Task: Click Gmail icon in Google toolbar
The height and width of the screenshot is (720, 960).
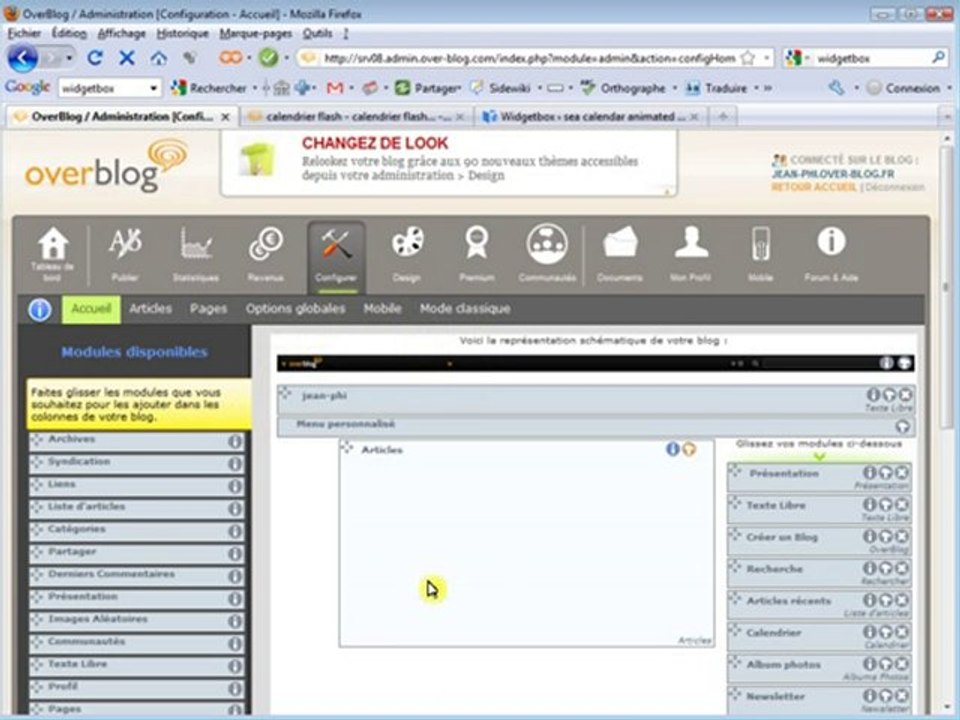Action: [334, 88]
